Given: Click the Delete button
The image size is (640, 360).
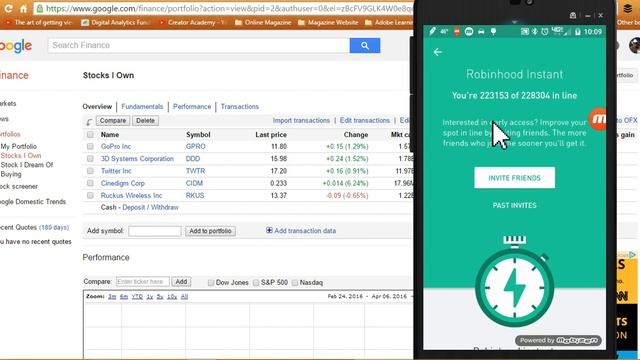Looking at the screenshot, I should (x=145, y=121).
